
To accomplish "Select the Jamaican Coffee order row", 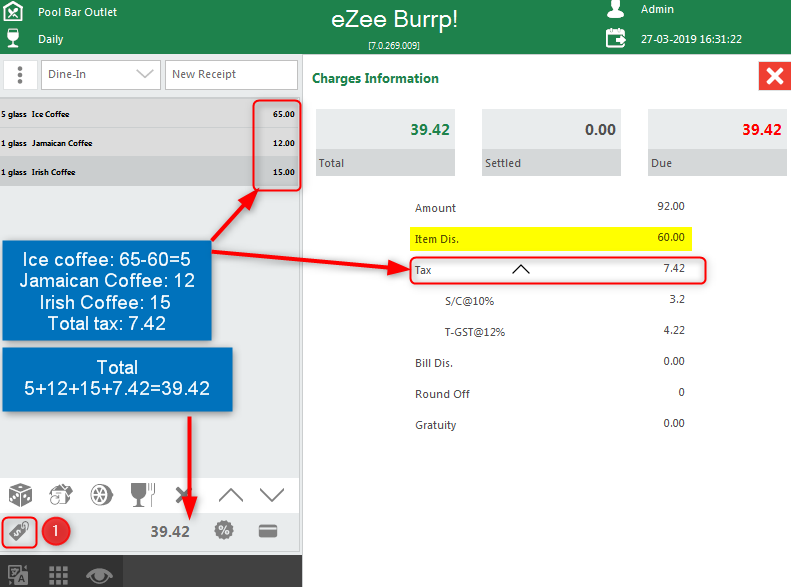I will pyautogui.click(x=149, y=143).
